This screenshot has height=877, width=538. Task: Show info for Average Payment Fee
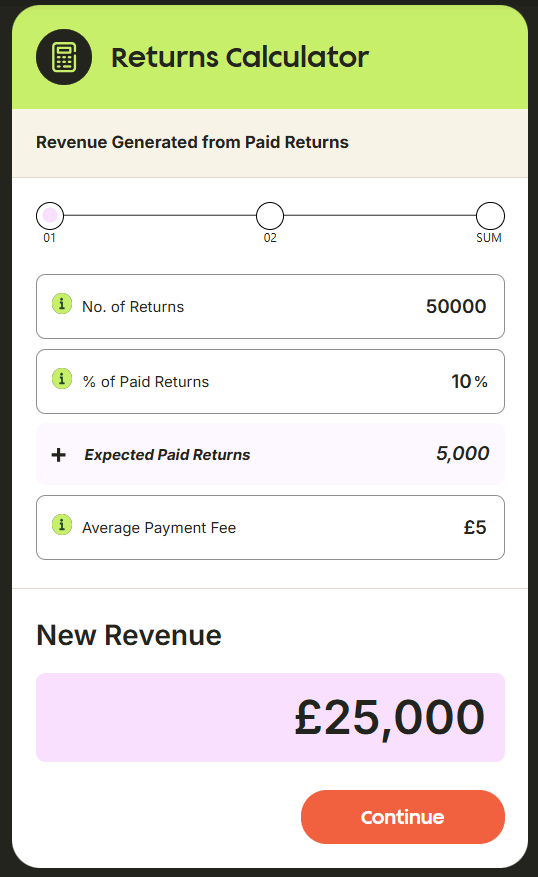click(62, 525)
